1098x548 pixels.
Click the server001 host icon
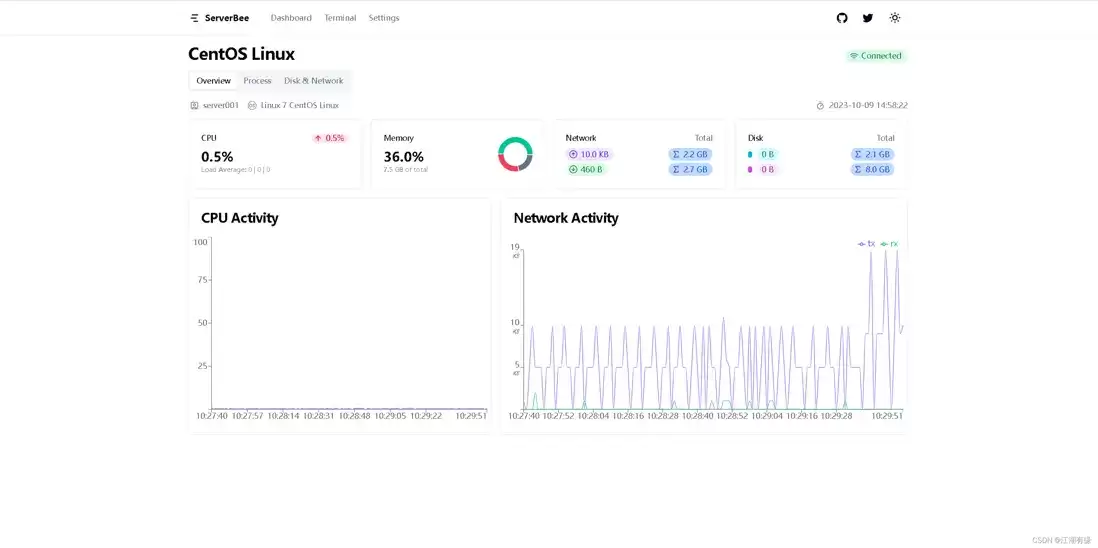(194, 106)
